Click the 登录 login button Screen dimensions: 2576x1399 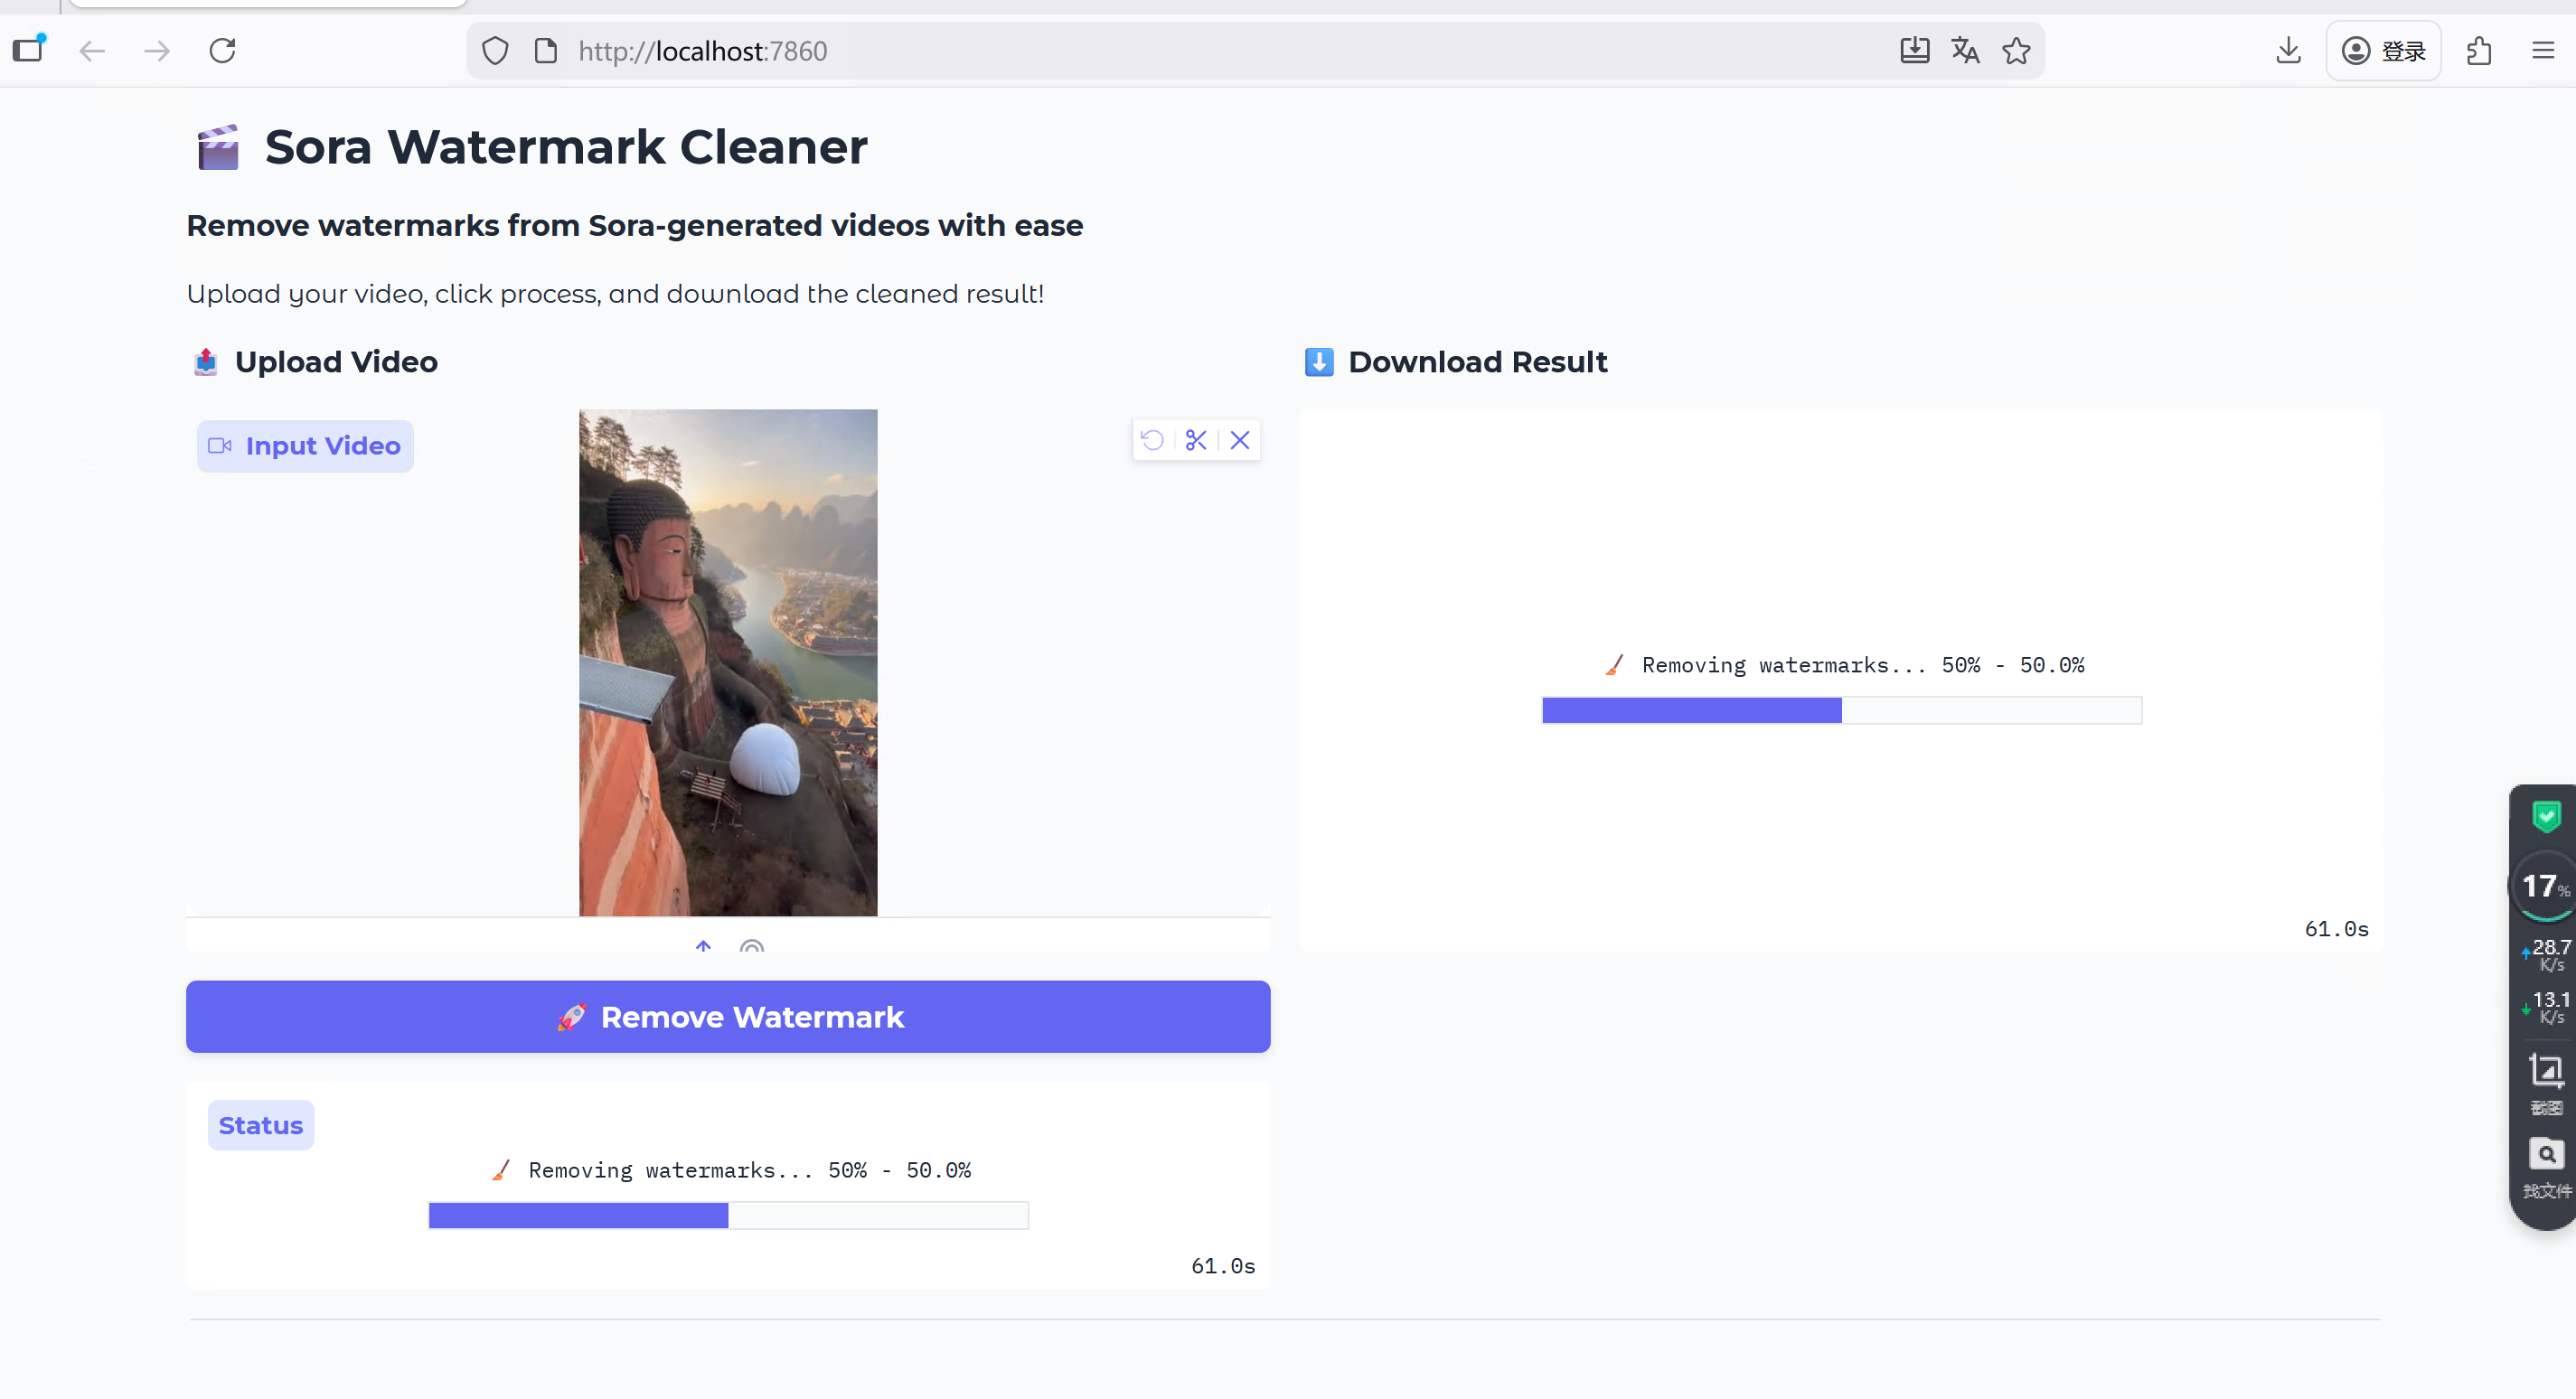click(x=2384, y=50)
